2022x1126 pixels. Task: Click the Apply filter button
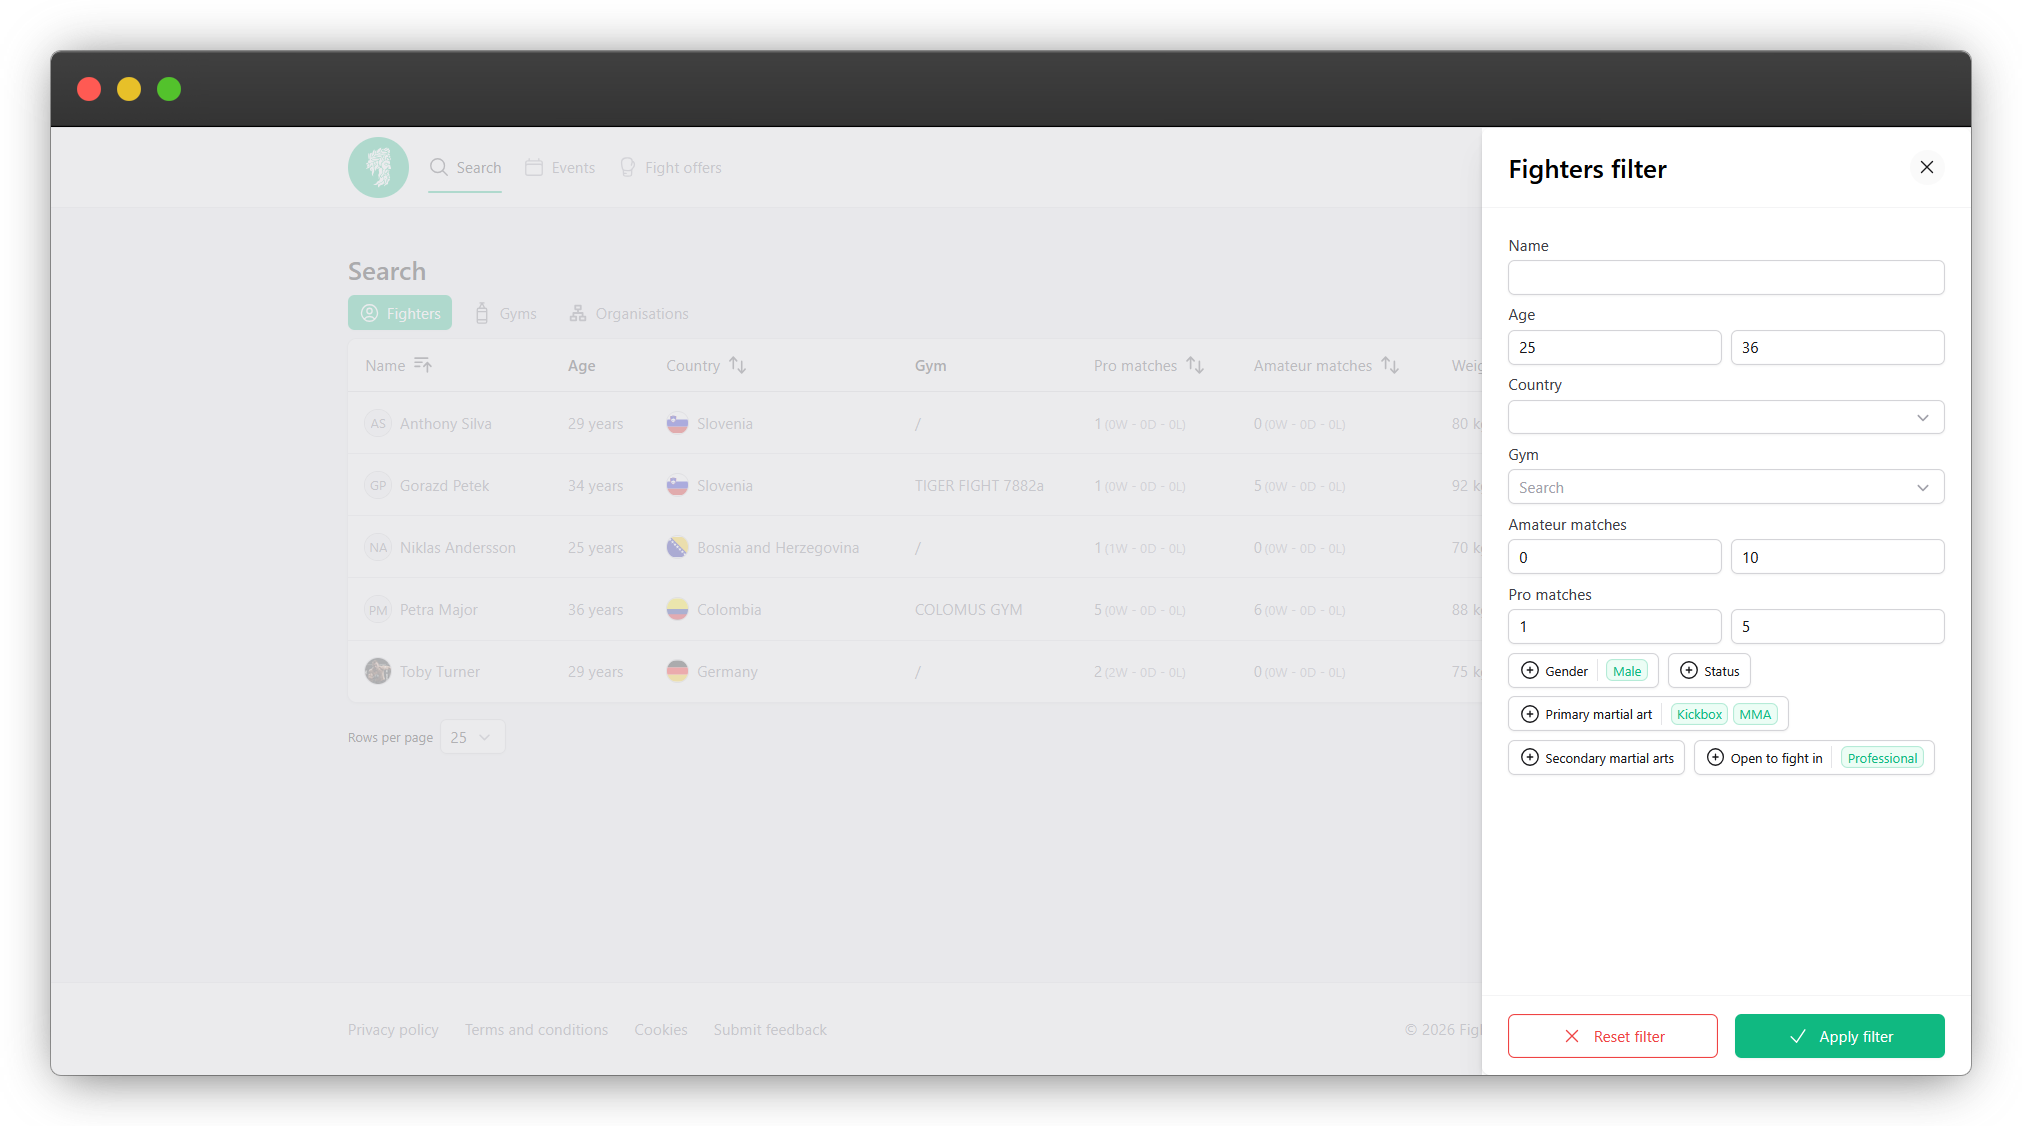pyautogui.click(x=1840, y=1036)
